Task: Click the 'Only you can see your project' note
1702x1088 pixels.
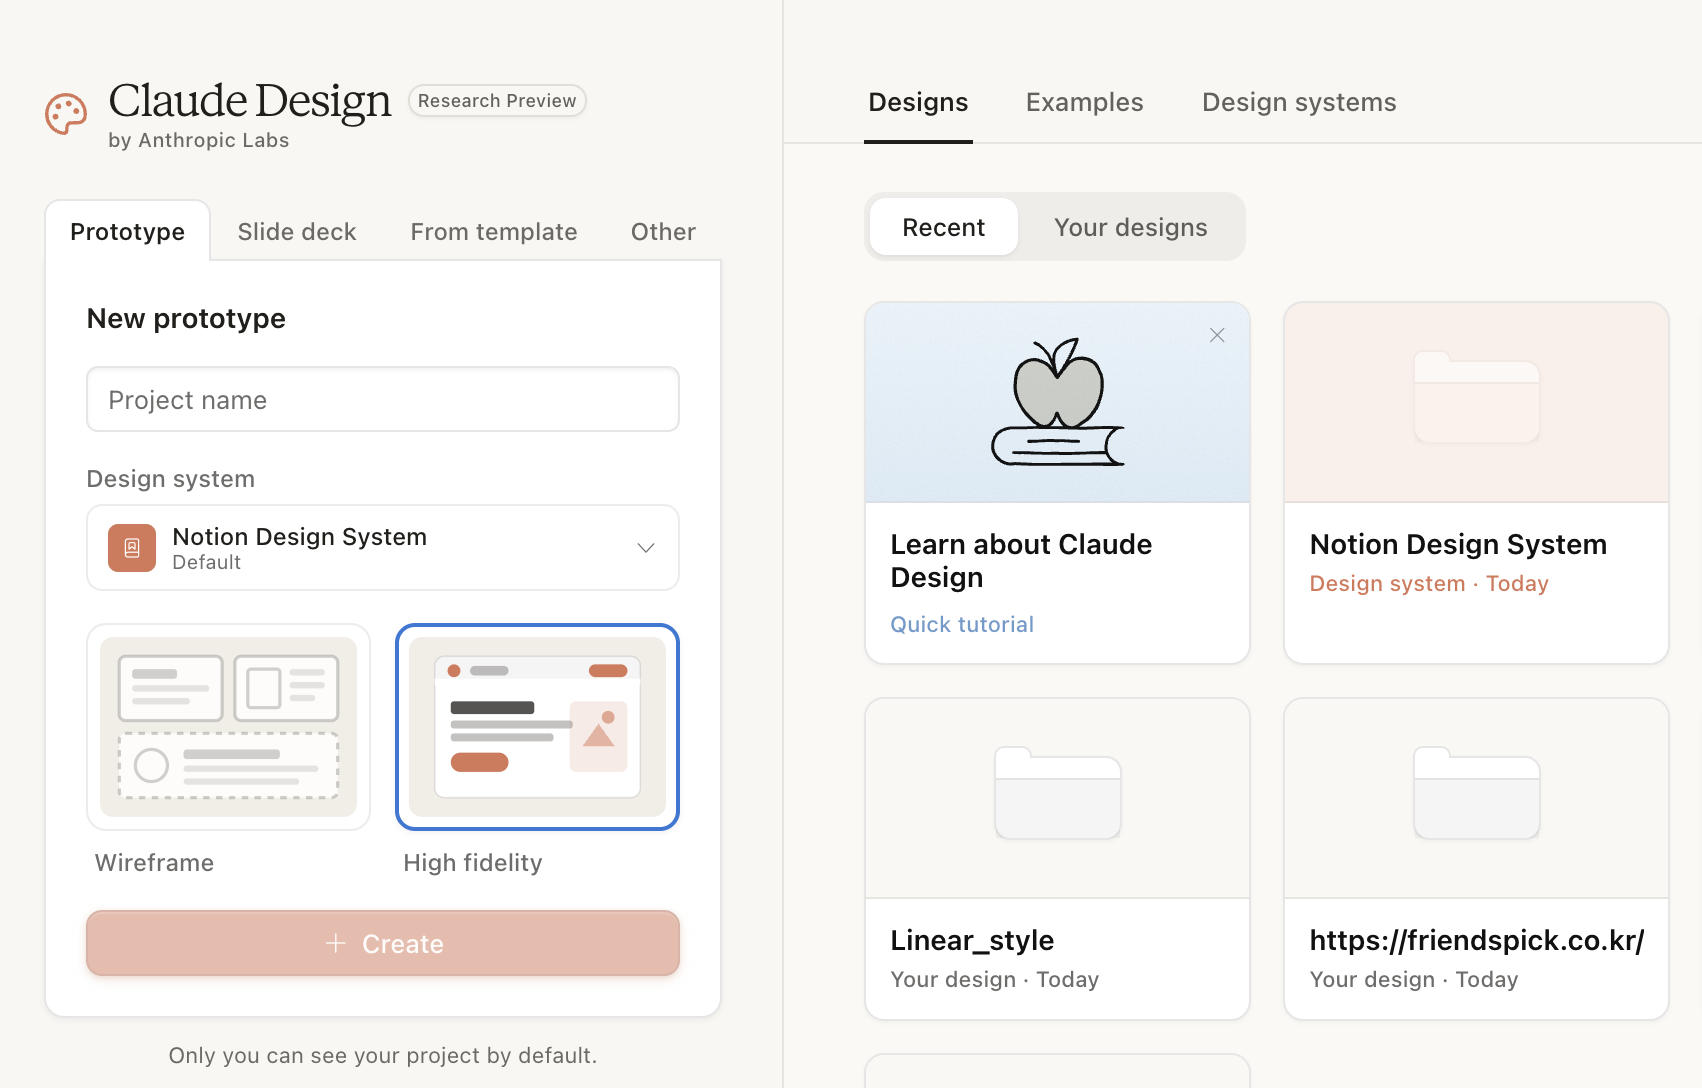Action: coord(383,1056)
